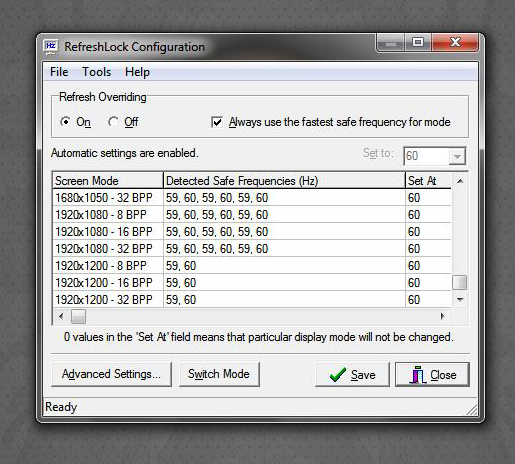Open Advanced Settings dialog
Image resolution: width=515 pixels, height=464 pixels.
click(111, 374)
